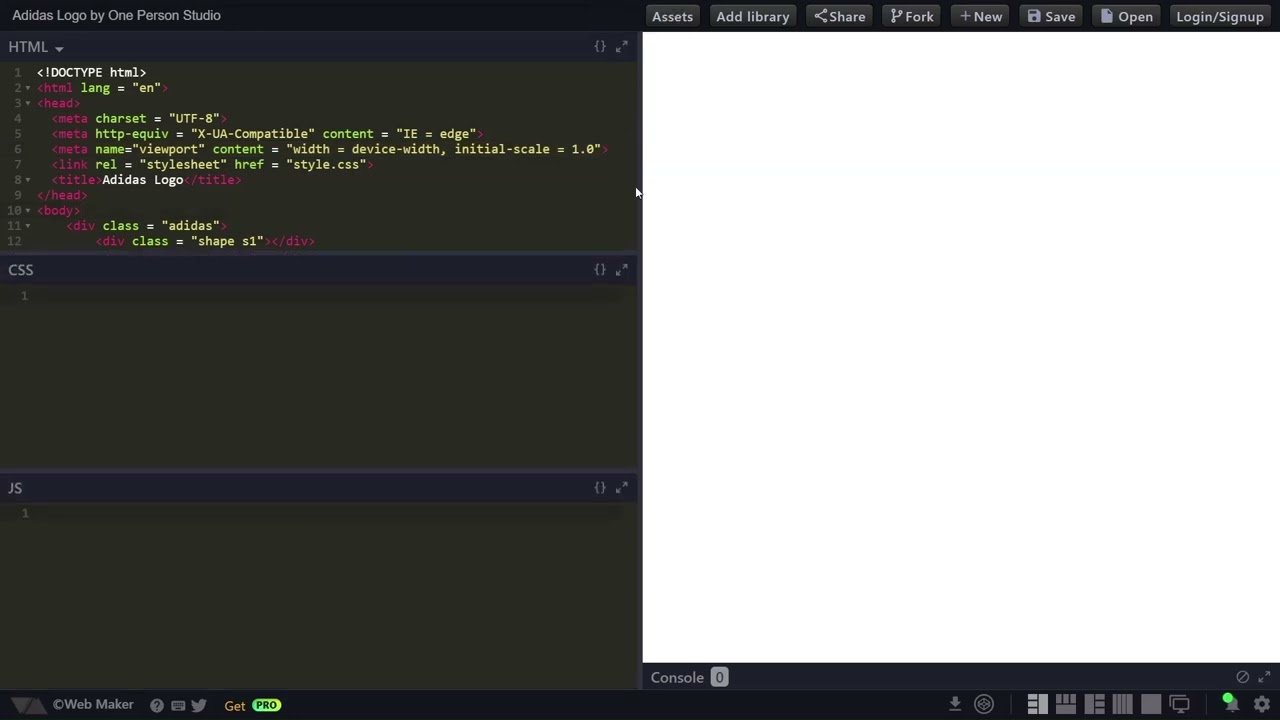Viewport: 1280px width, 720px height.
Task: Open the Twitter link icon
Action: [199, 705]
